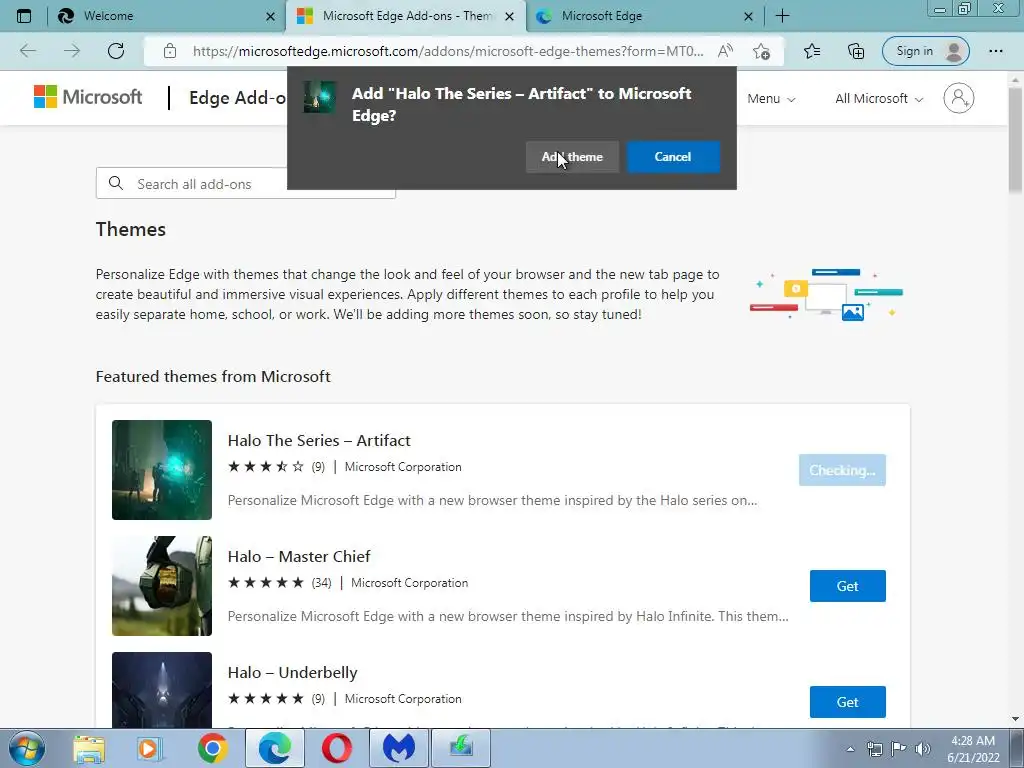Click Halo Artifact theme thumbnail
The width and height of the screenshot is (1024, 768).
point(162,470)
